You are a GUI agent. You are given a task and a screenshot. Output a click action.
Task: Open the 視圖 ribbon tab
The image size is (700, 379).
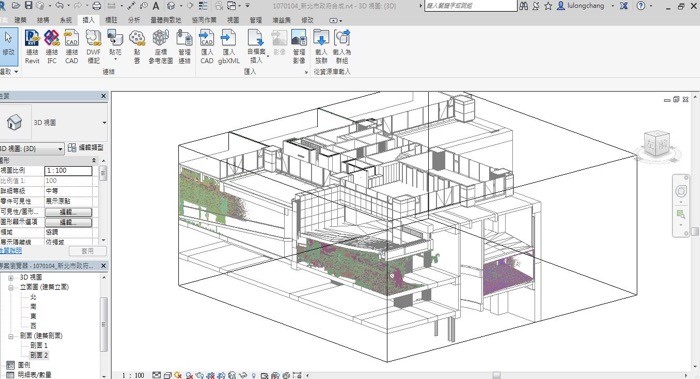pyautogui.click(x=233, y=20)
